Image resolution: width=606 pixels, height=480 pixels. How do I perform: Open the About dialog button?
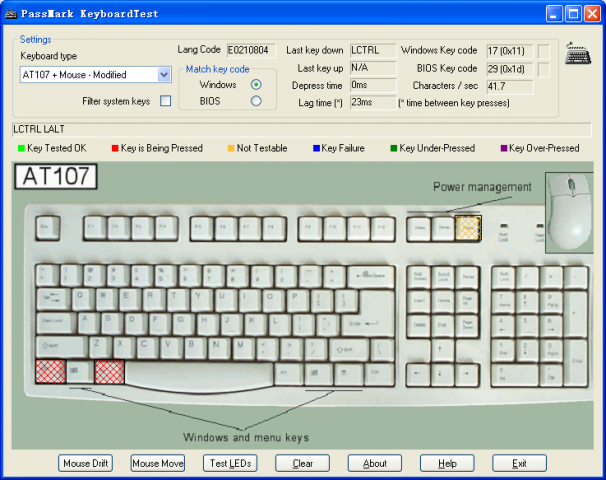pyautogui.click(x=375, y=463)
